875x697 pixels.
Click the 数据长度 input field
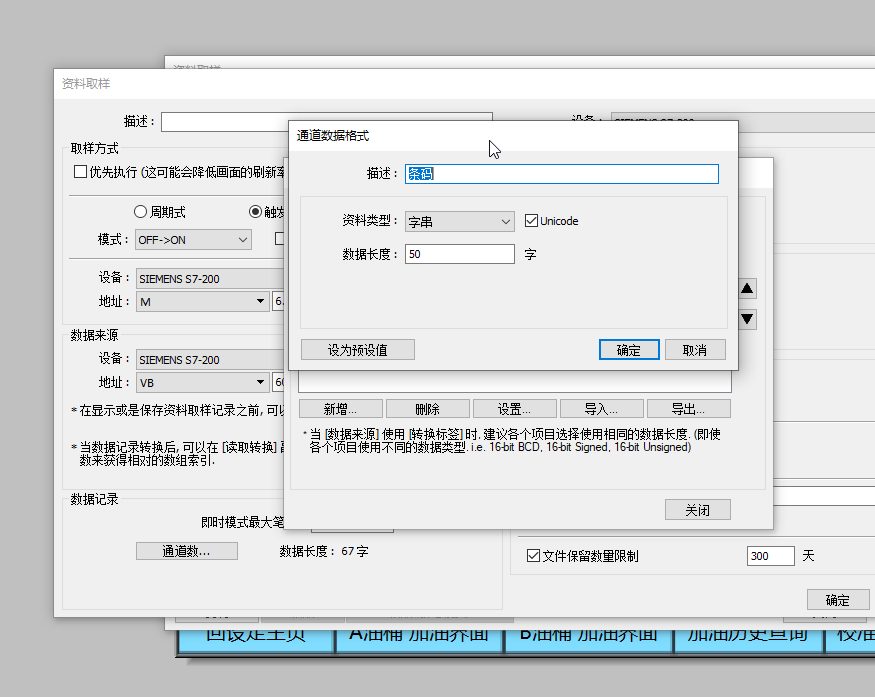point(459,254)
